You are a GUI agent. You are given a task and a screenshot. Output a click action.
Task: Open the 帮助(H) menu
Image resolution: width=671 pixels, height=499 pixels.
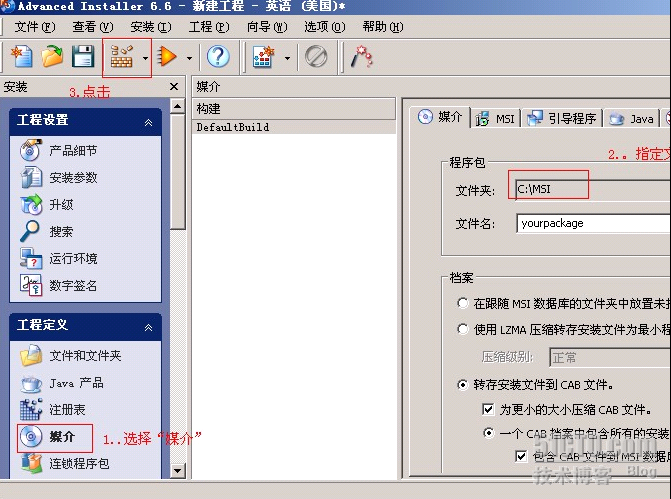383,27
